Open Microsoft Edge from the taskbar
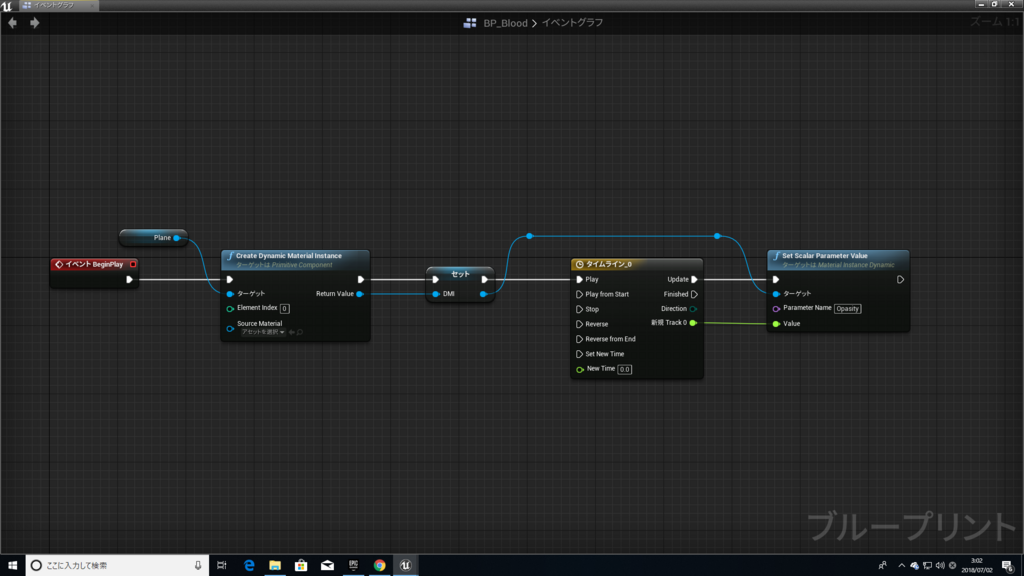The height and width of the screenshot is (576, 1024). (249, 566)
